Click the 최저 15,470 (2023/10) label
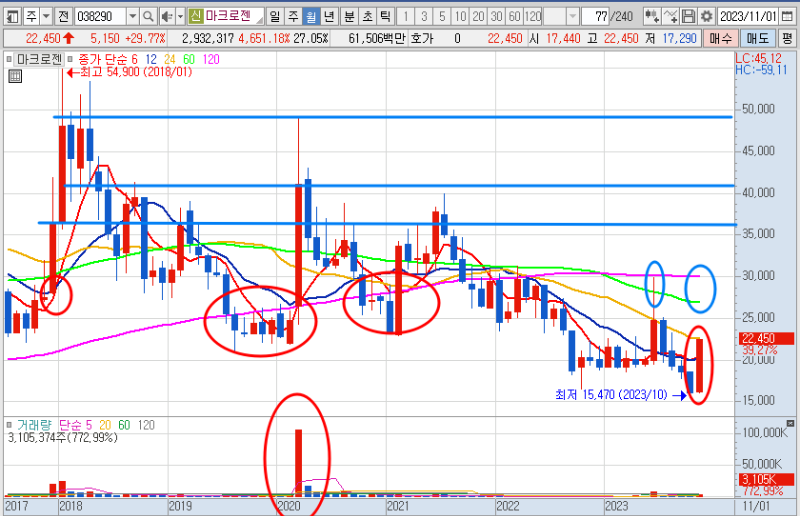This screenshot has width=800, height=516. click(611, 395)
